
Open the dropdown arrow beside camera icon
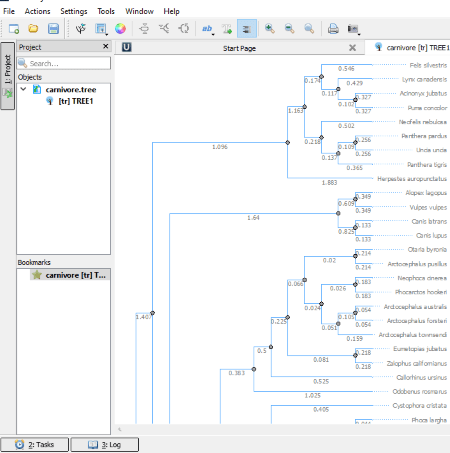point(359,34)
